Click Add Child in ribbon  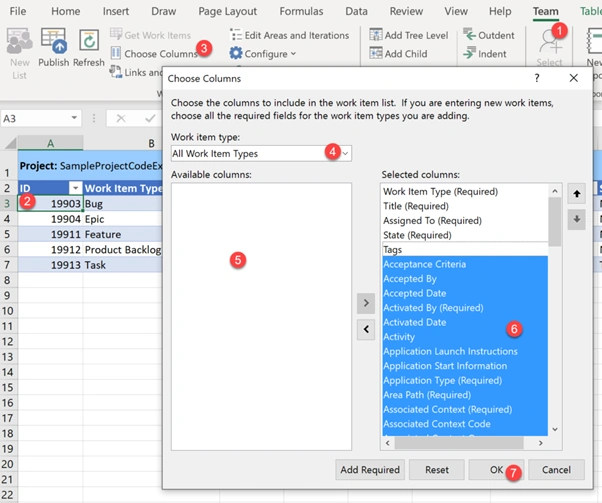point(399,53)
